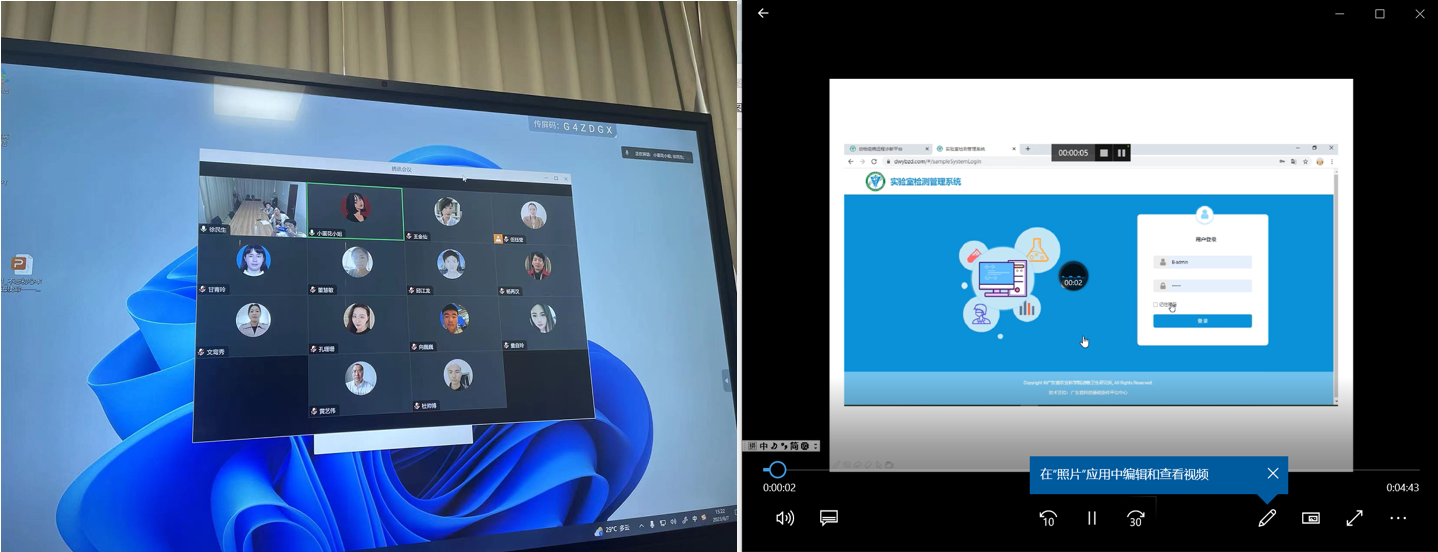Screen dimensions: 1438x552
Task: Click the blue login button
Action: (x=1202, y=321)
